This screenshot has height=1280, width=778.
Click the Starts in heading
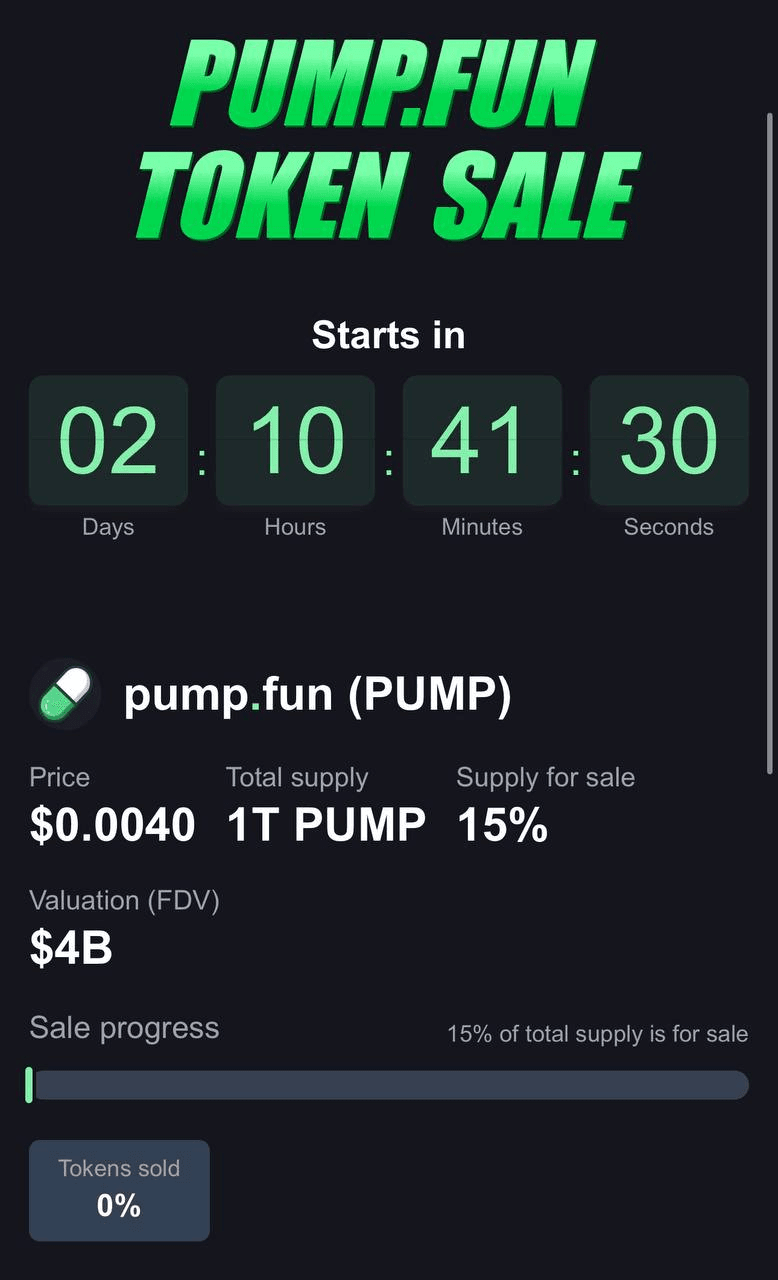[389, 334]
